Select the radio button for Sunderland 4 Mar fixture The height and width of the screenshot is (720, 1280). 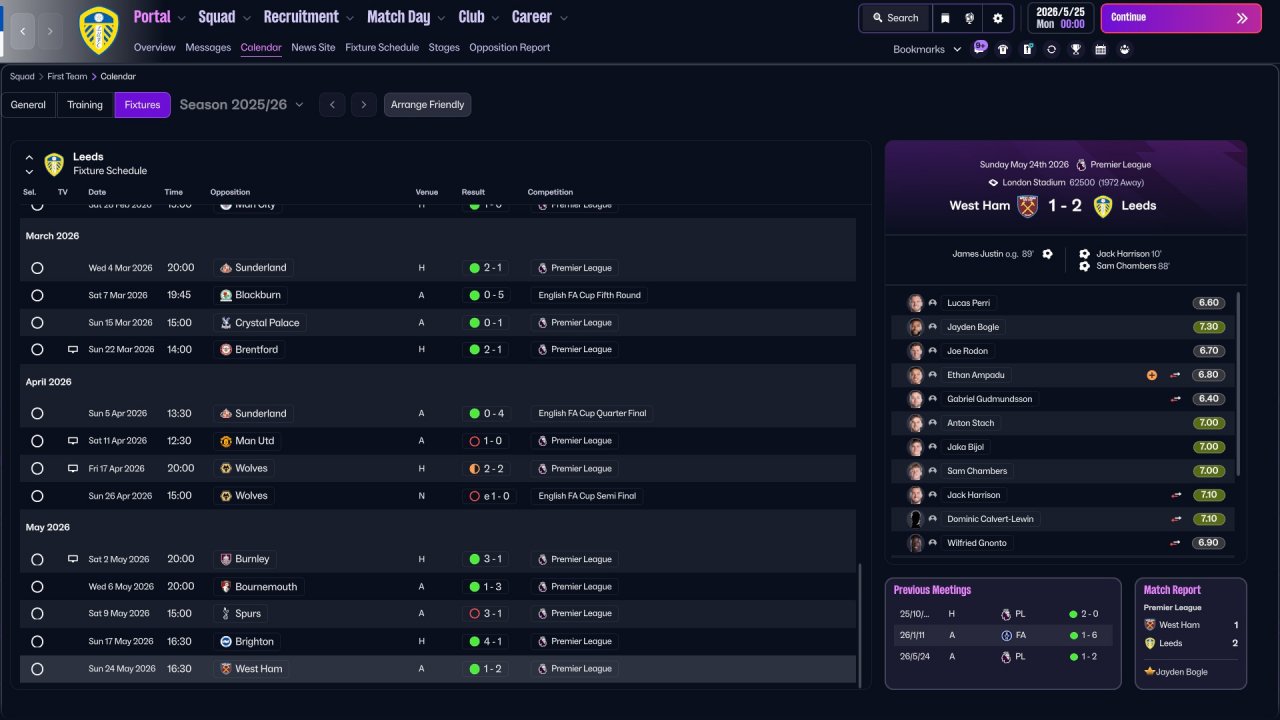(37, 268)
